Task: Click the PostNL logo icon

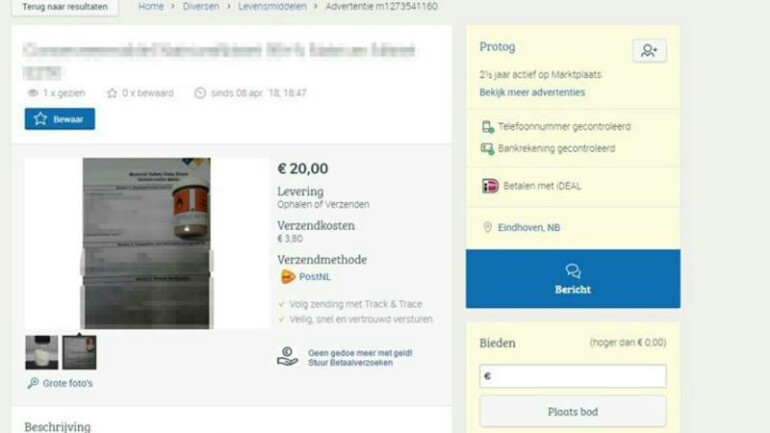Action: click(288, 277)
